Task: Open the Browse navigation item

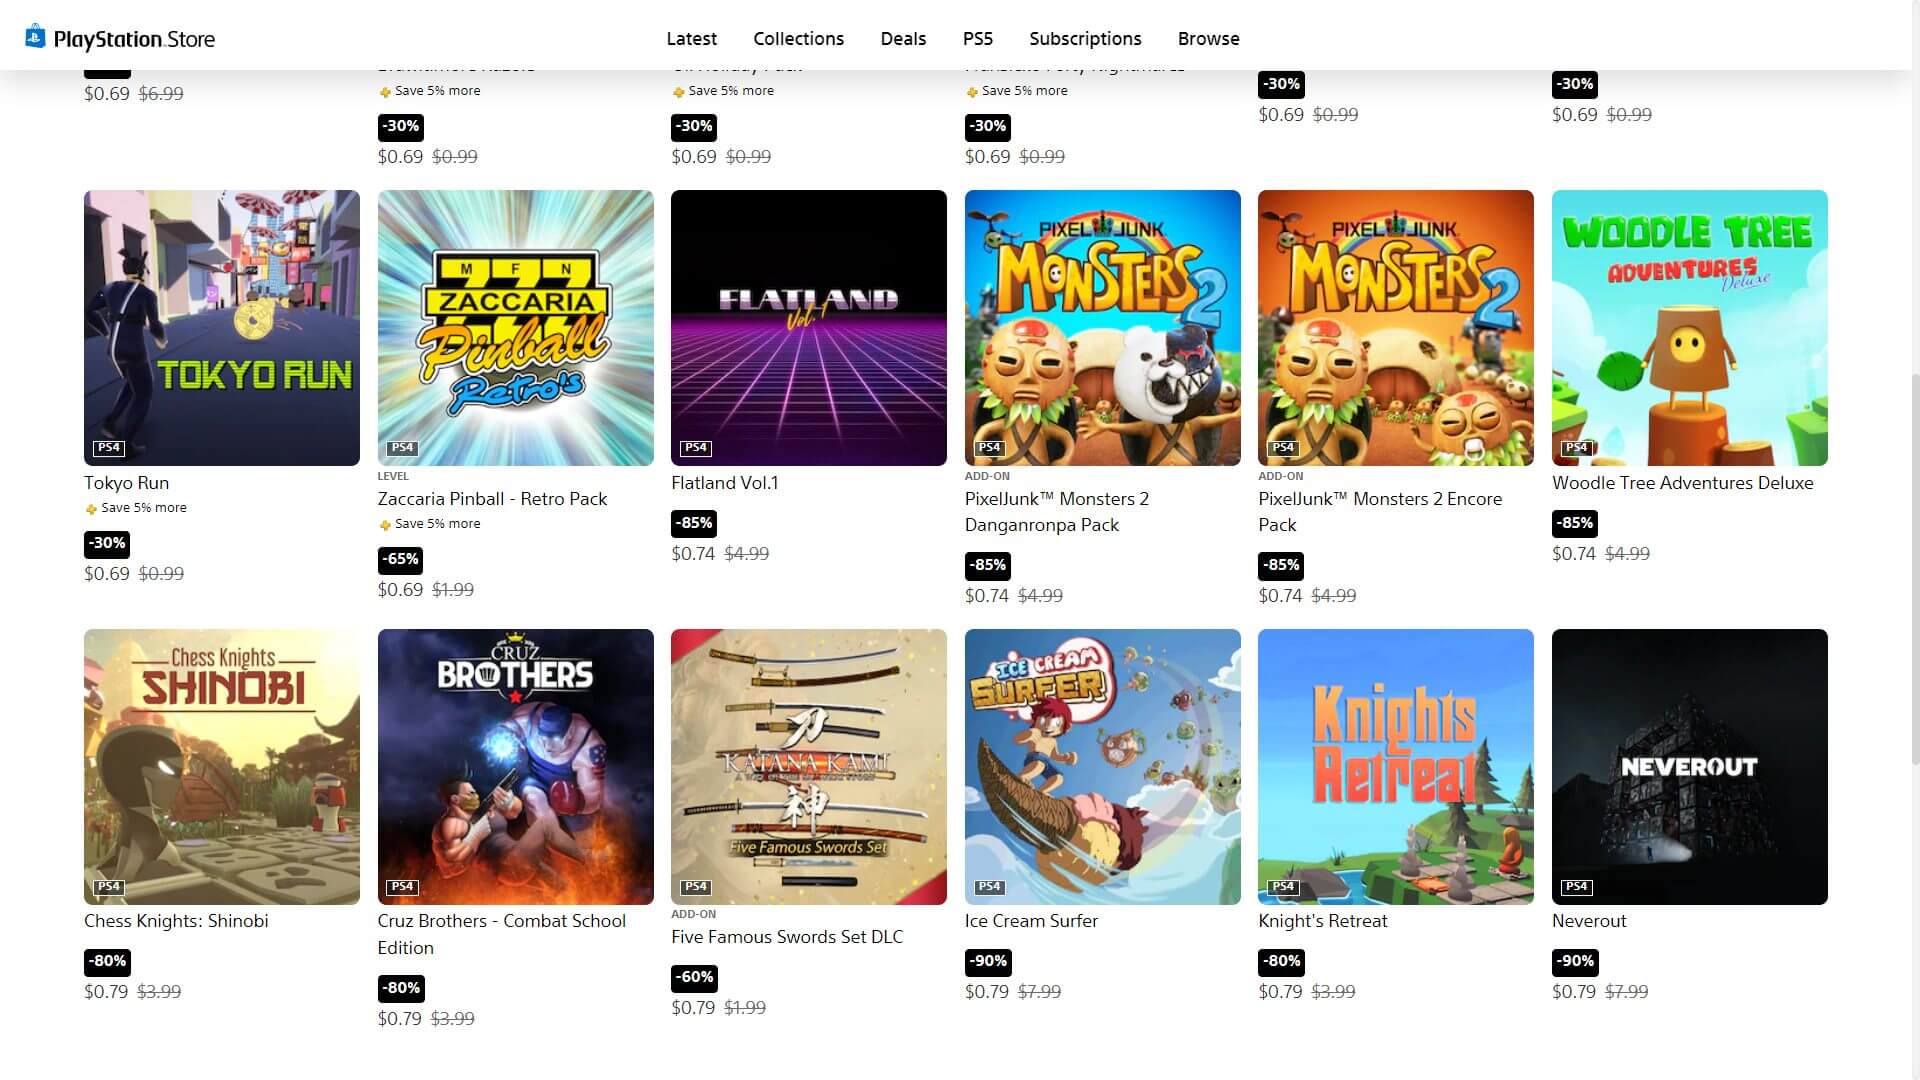Action: tap(1209, 38)
